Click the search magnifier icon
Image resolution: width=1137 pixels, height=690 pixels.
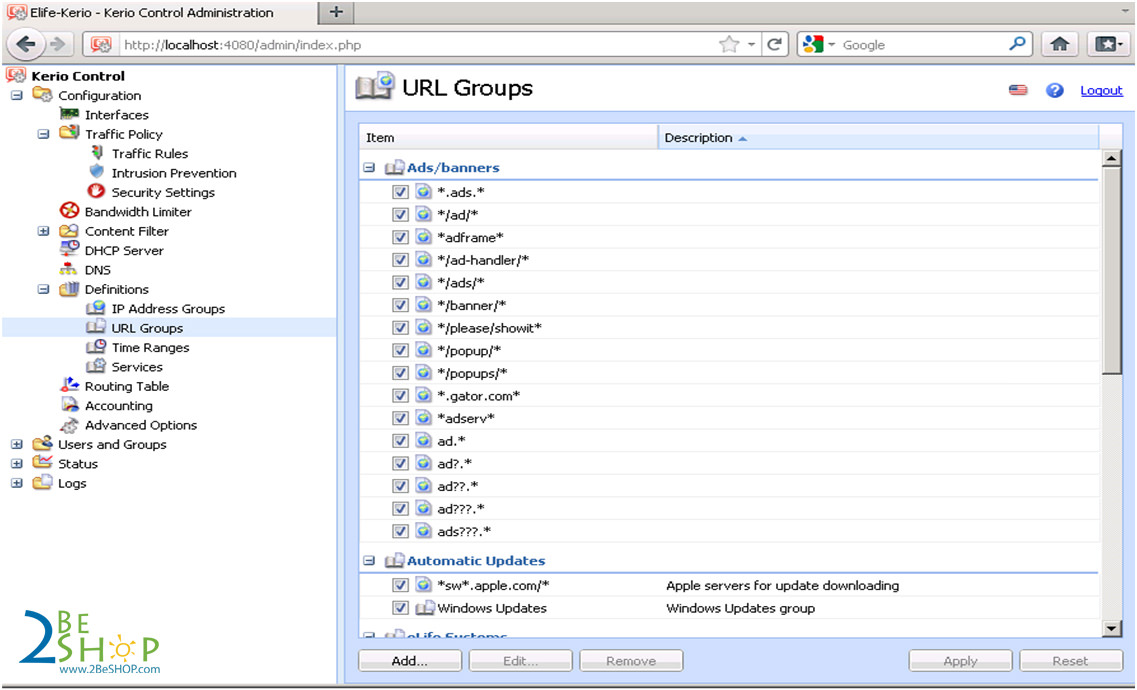click(x=1017, y=43)
